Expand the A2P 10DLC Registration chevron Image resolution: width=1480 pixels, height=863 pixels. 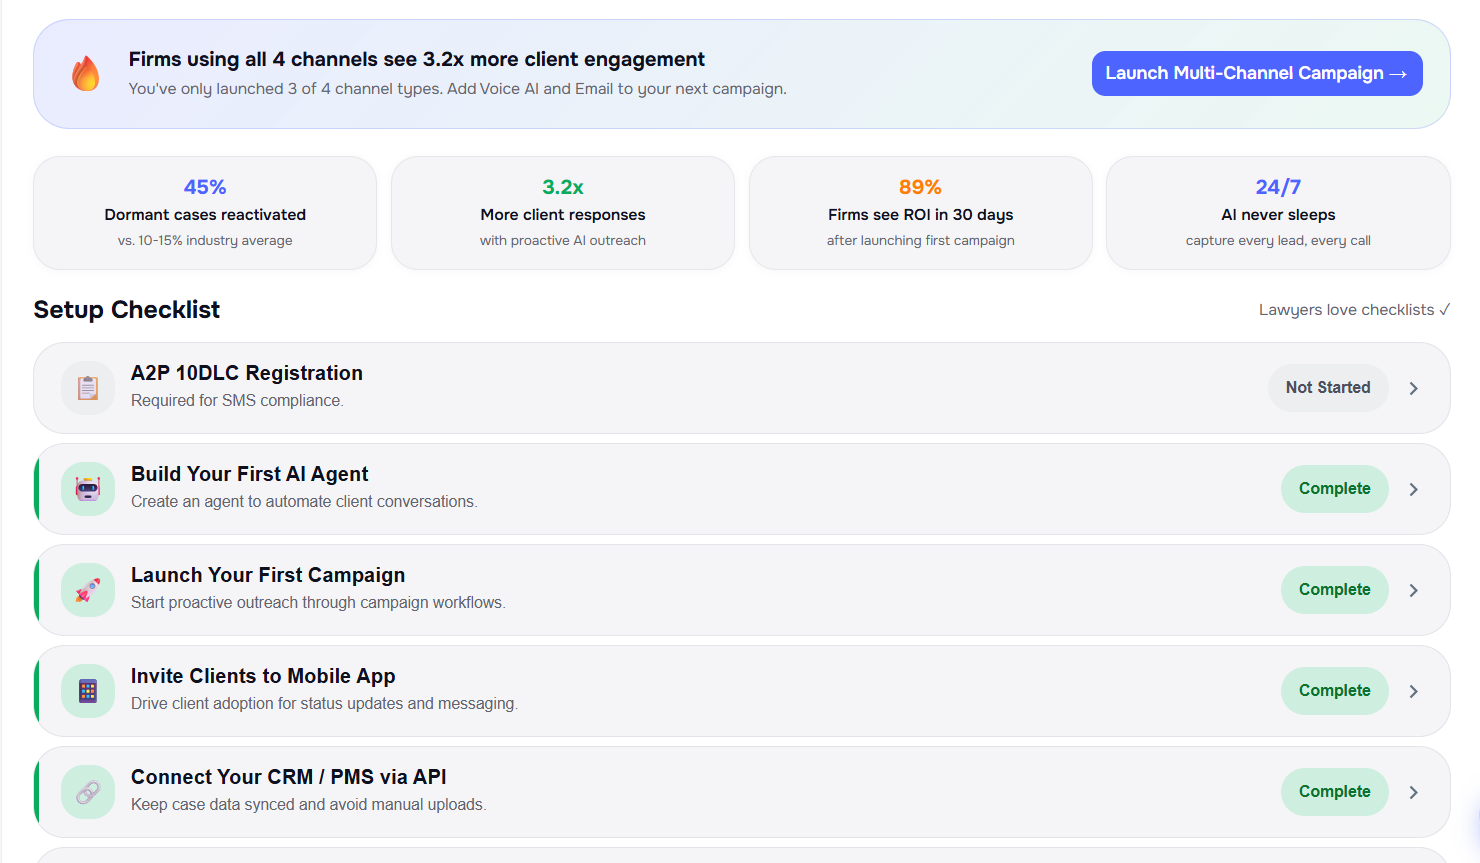[x=1413, y=388]
